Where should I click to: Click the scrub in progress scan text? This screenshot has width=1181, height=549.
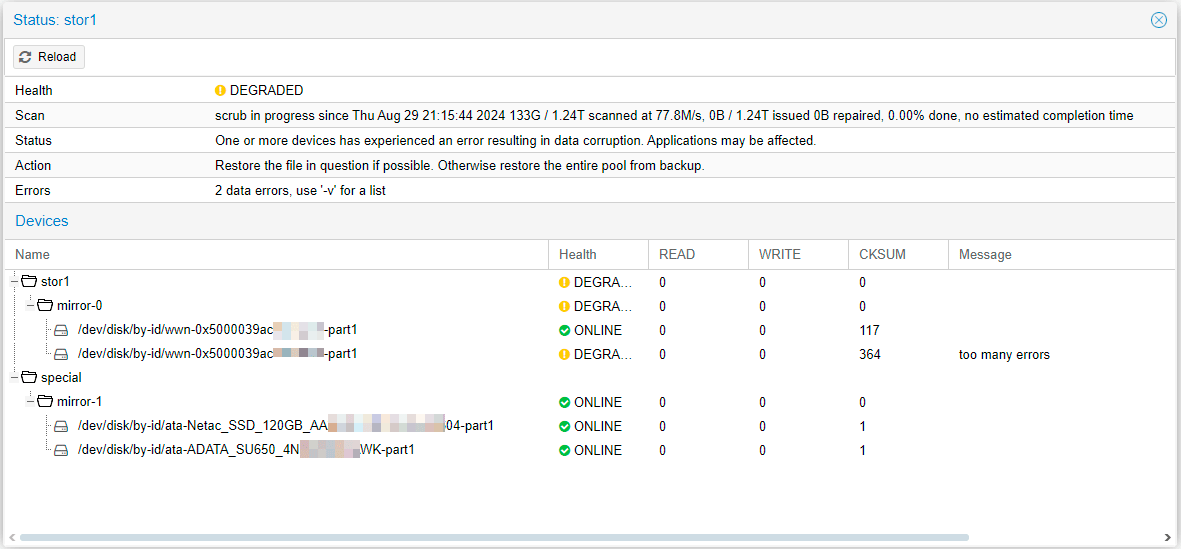(x=674, y=116)
